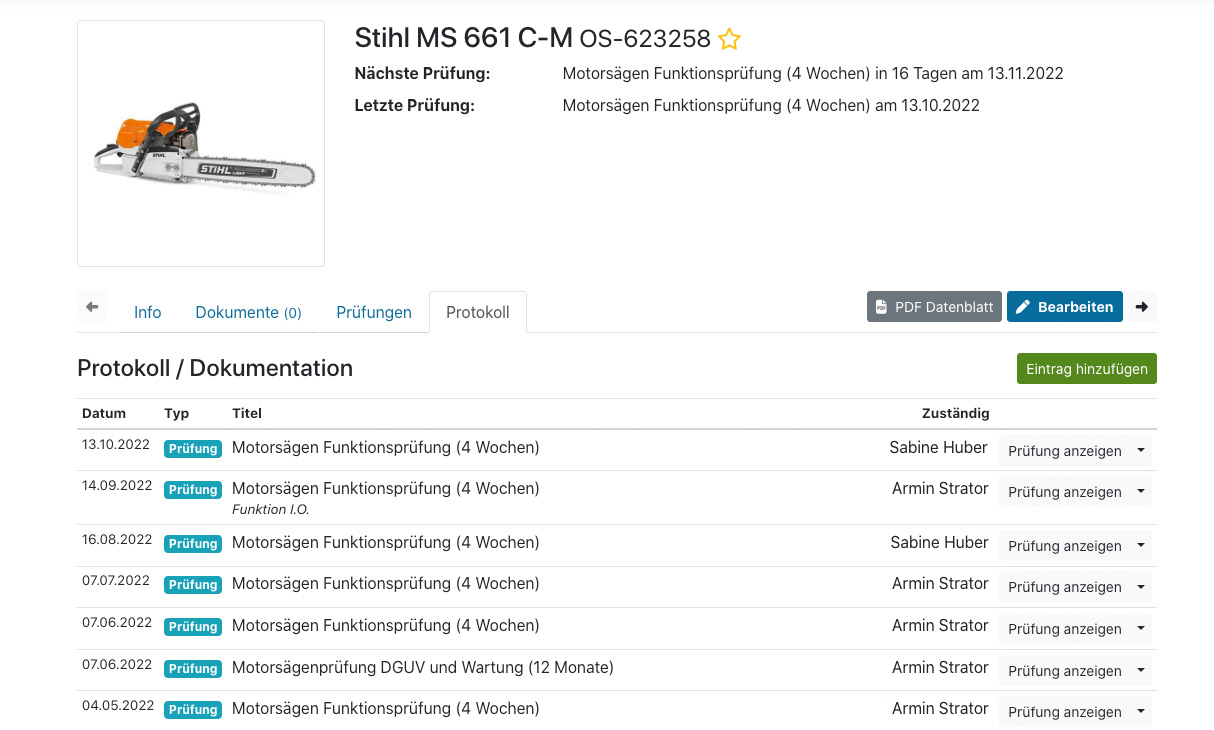Viewport: 1214px width, 730px height.
Task: Show Prüfung for 13.10.2022 entry
Action: coord(1065,451)
